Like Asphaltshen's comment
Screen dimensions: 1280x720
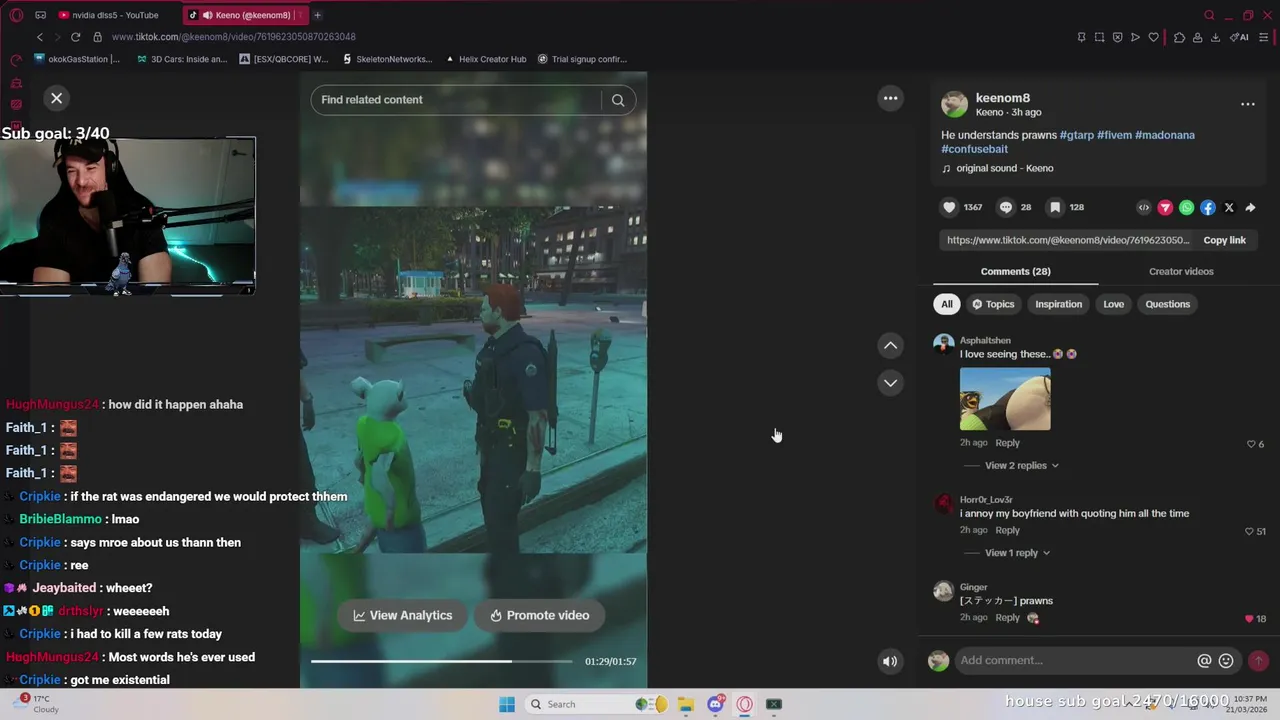pos(1251,444)
